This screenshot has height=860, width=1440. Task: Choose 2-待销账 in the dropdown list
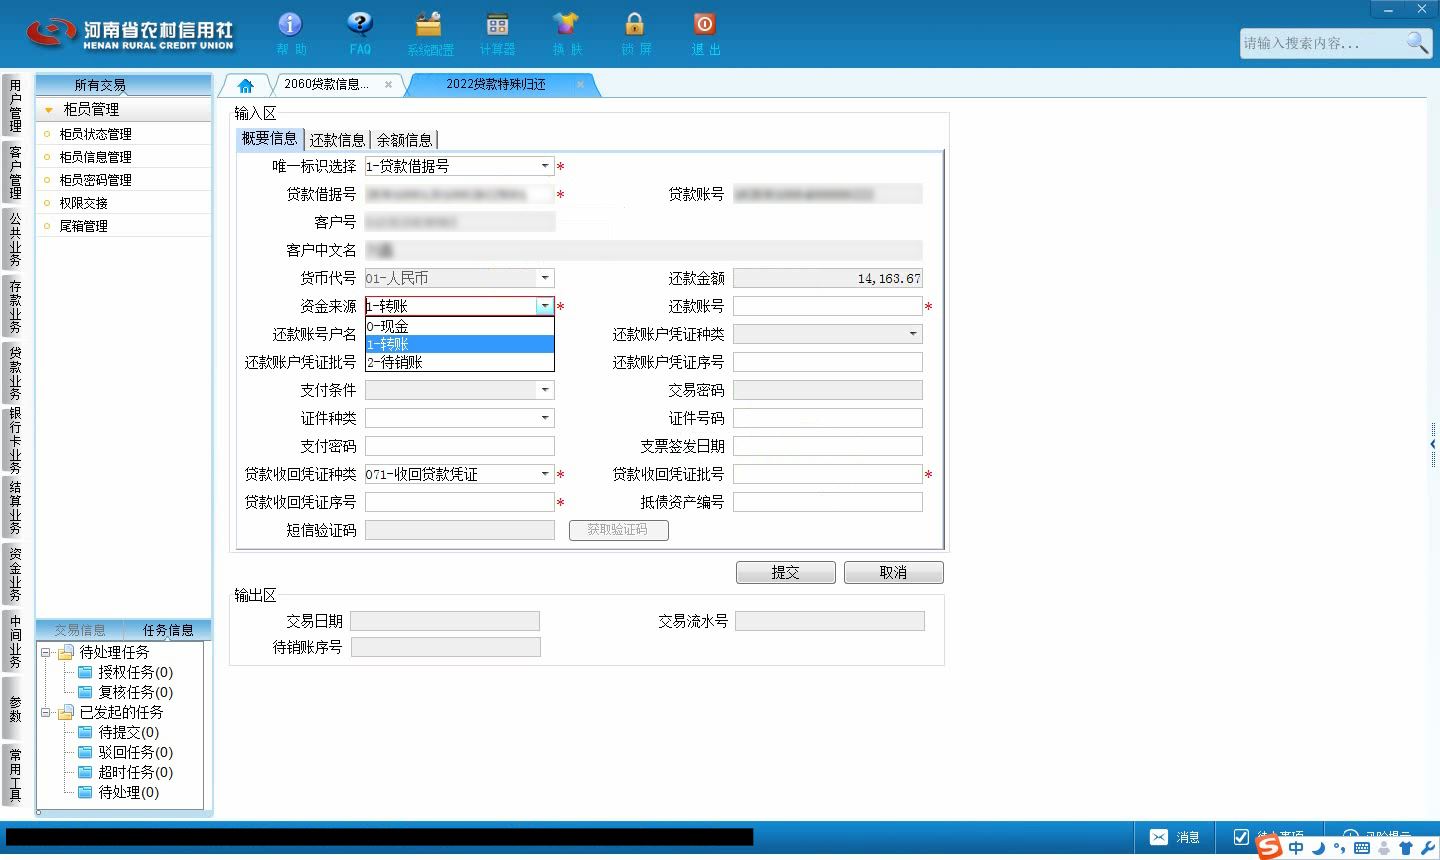pos(459,362)
